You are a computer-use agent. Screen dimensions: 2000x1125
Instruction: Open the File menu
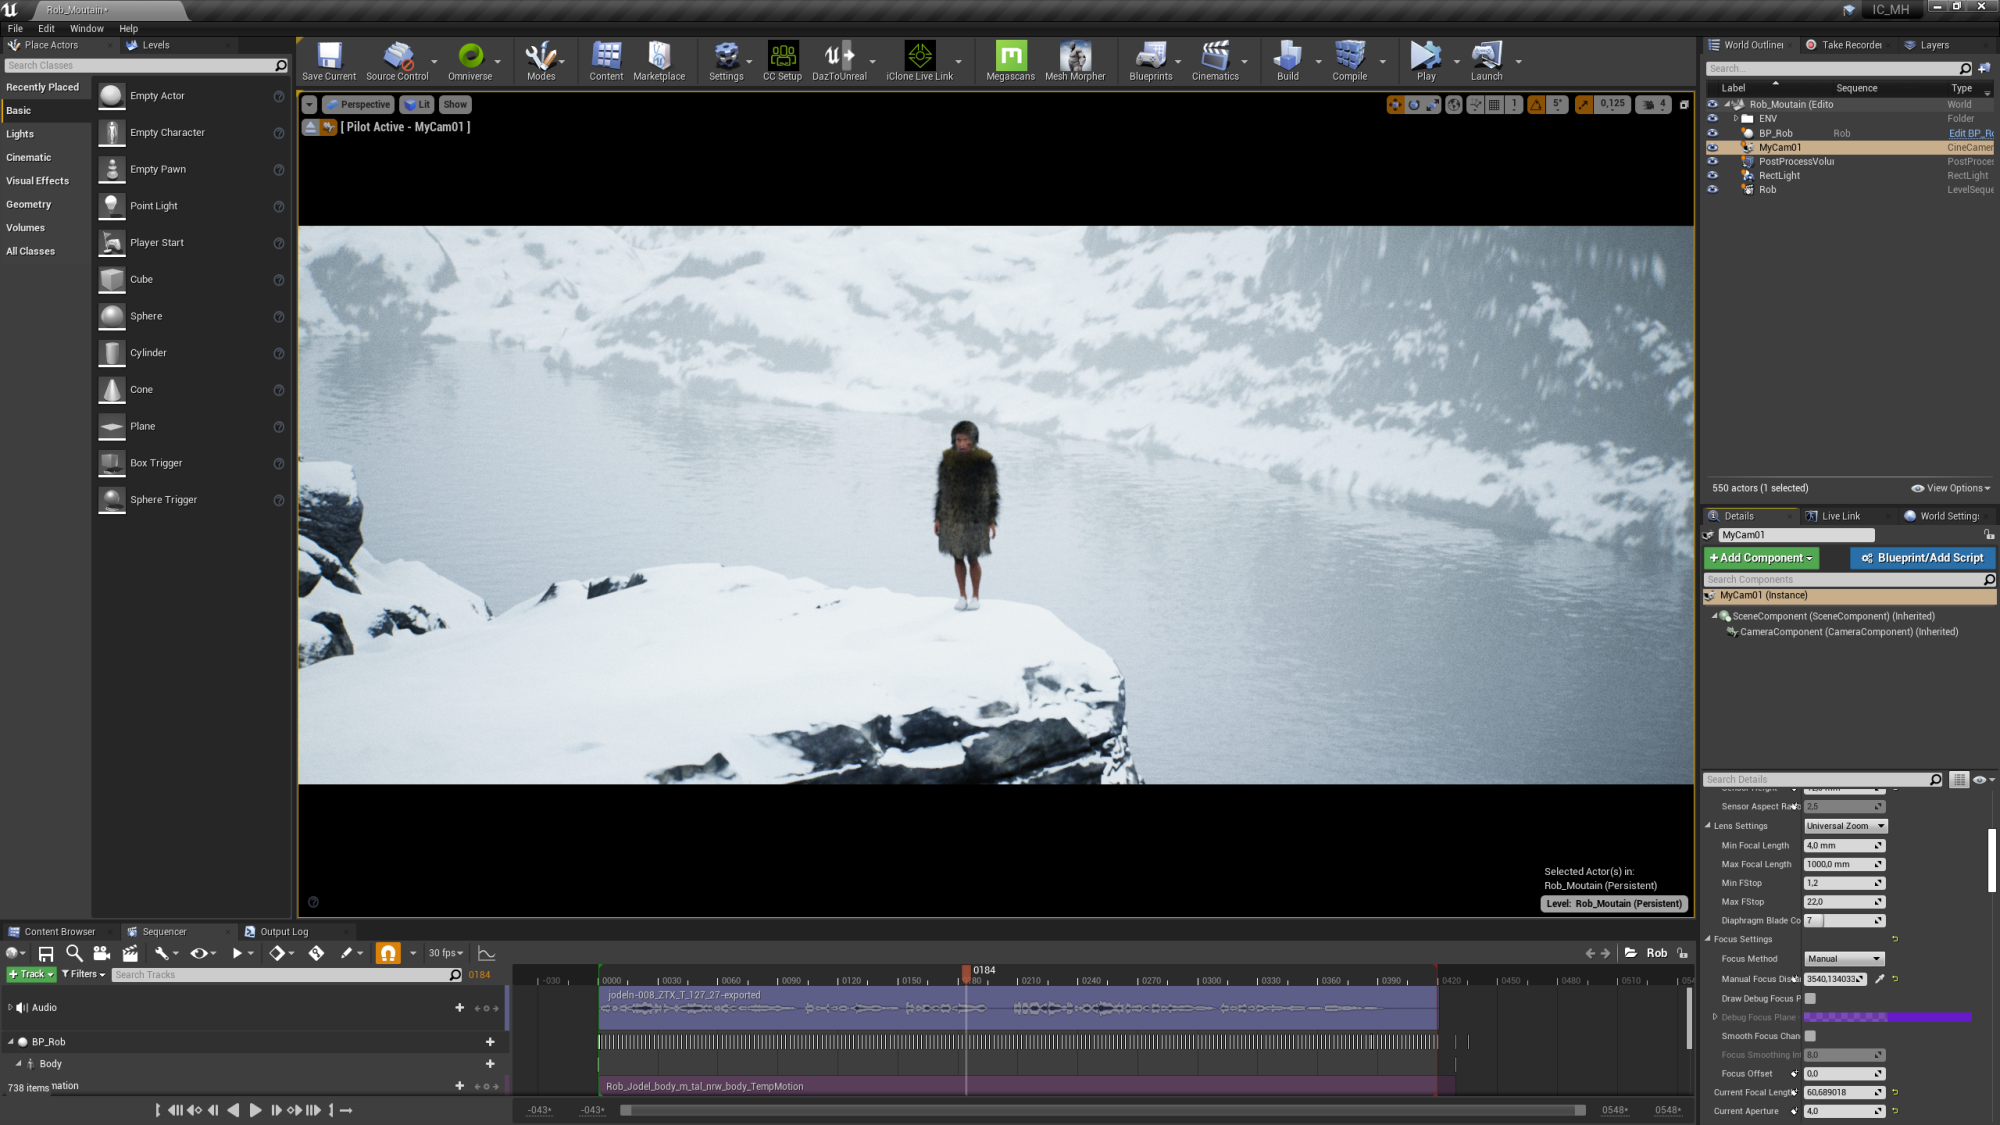click(15, 29)
